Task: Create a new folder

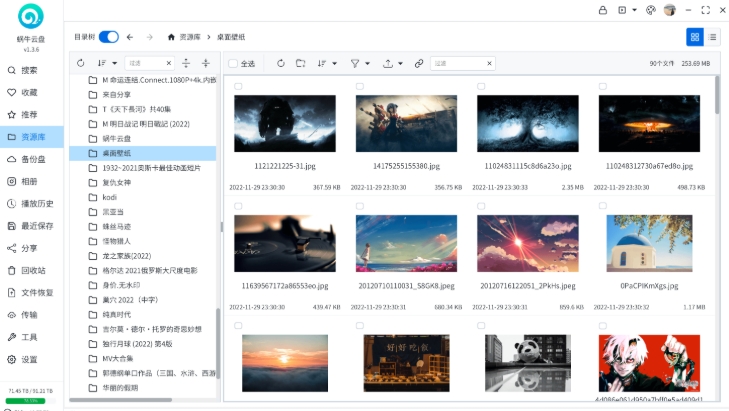Action: (300, 63)
